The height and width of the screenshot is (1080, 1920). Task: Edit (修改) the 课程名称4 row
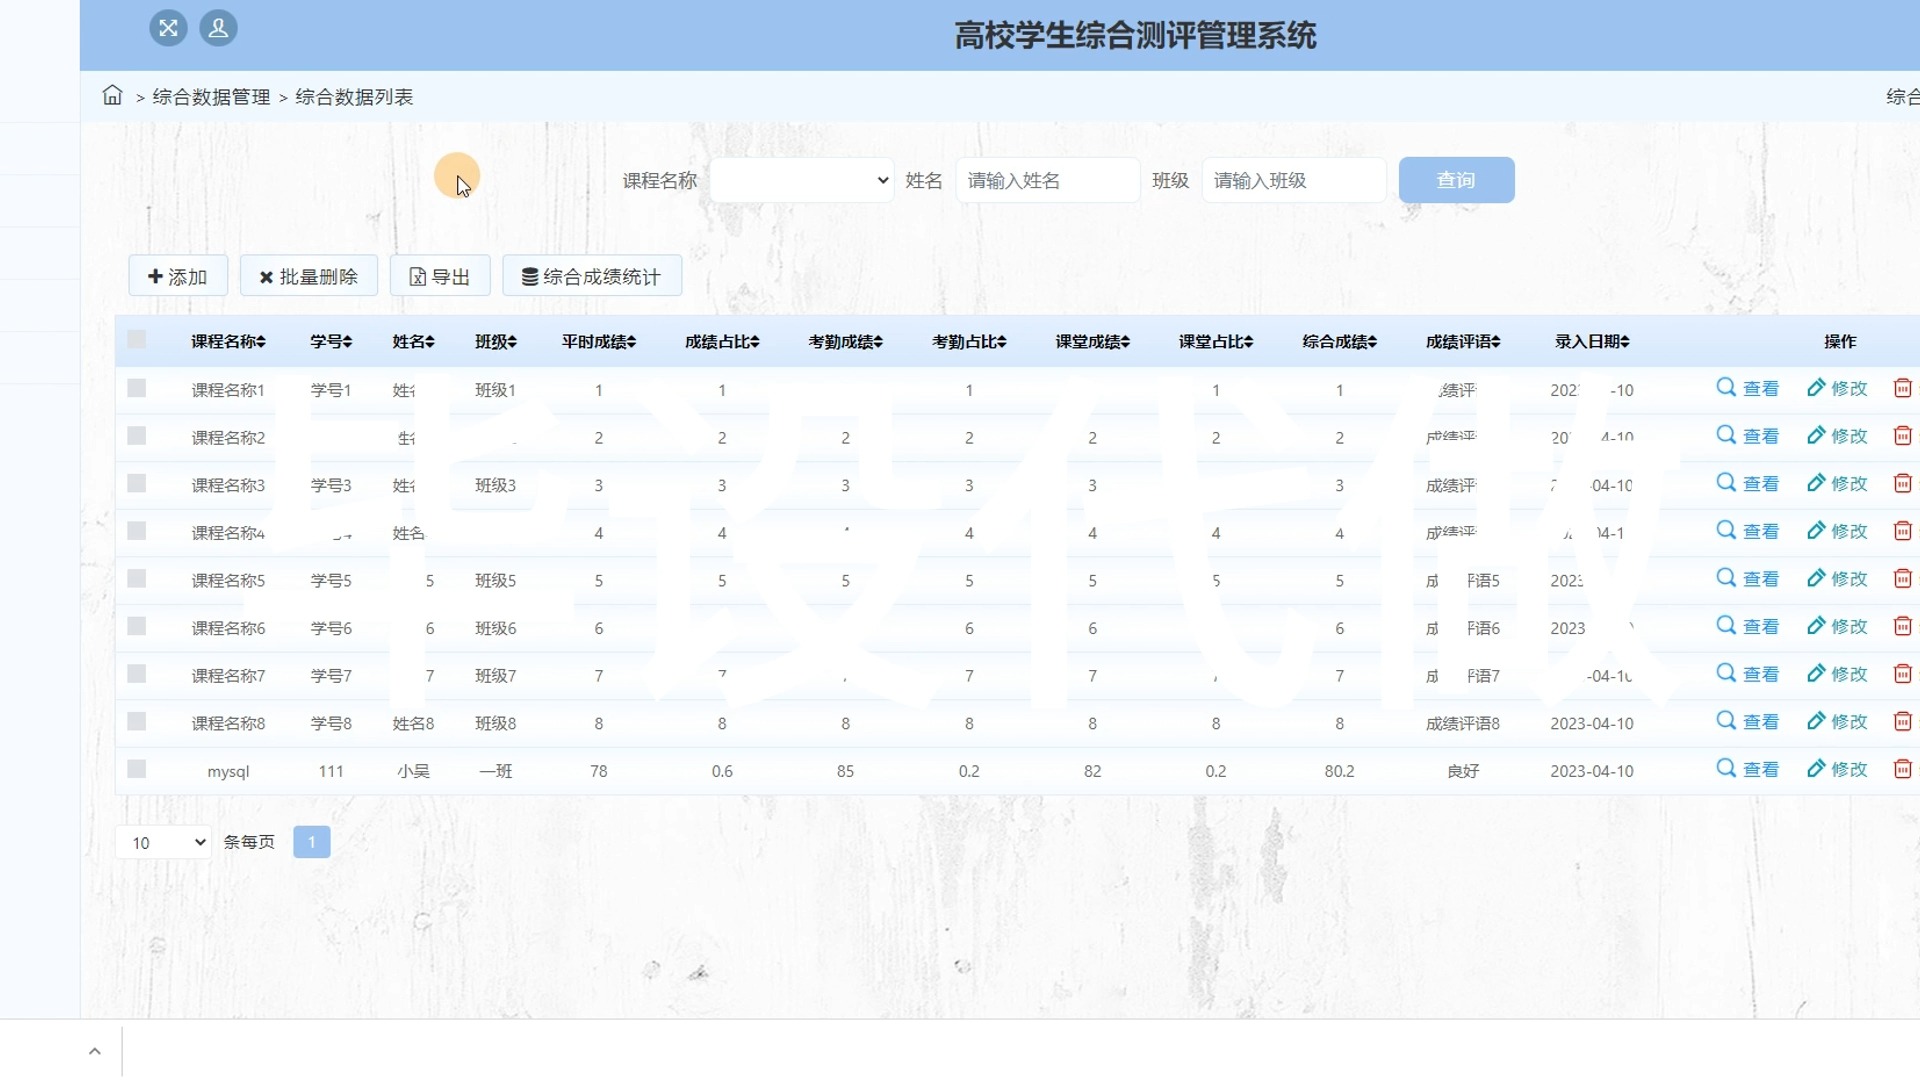click(1837, 531)
